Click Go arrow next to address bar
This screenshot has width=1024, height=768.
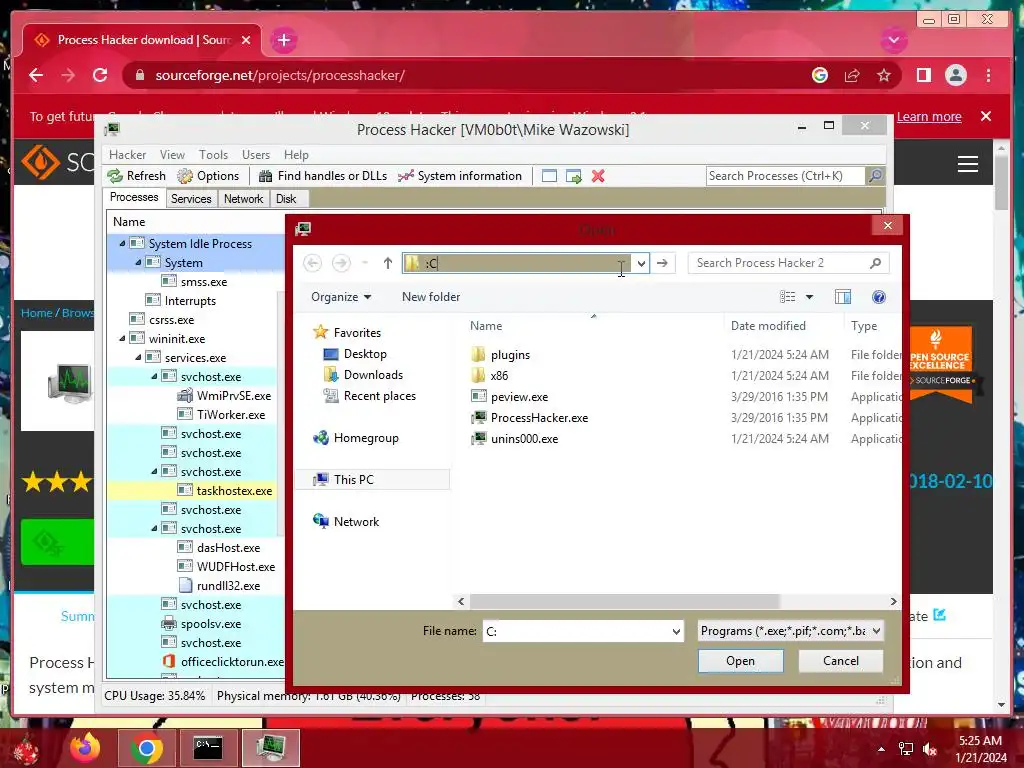pyautogui.click(x=662, y=263)
